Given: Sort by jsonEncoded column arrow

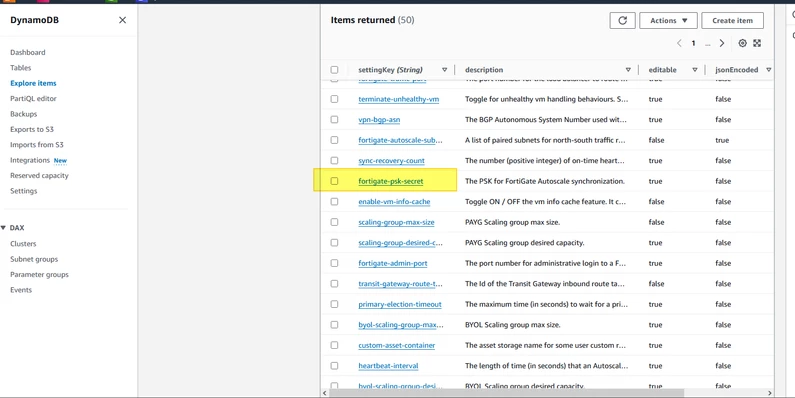Looking at the screenshot, I should 769,70.
